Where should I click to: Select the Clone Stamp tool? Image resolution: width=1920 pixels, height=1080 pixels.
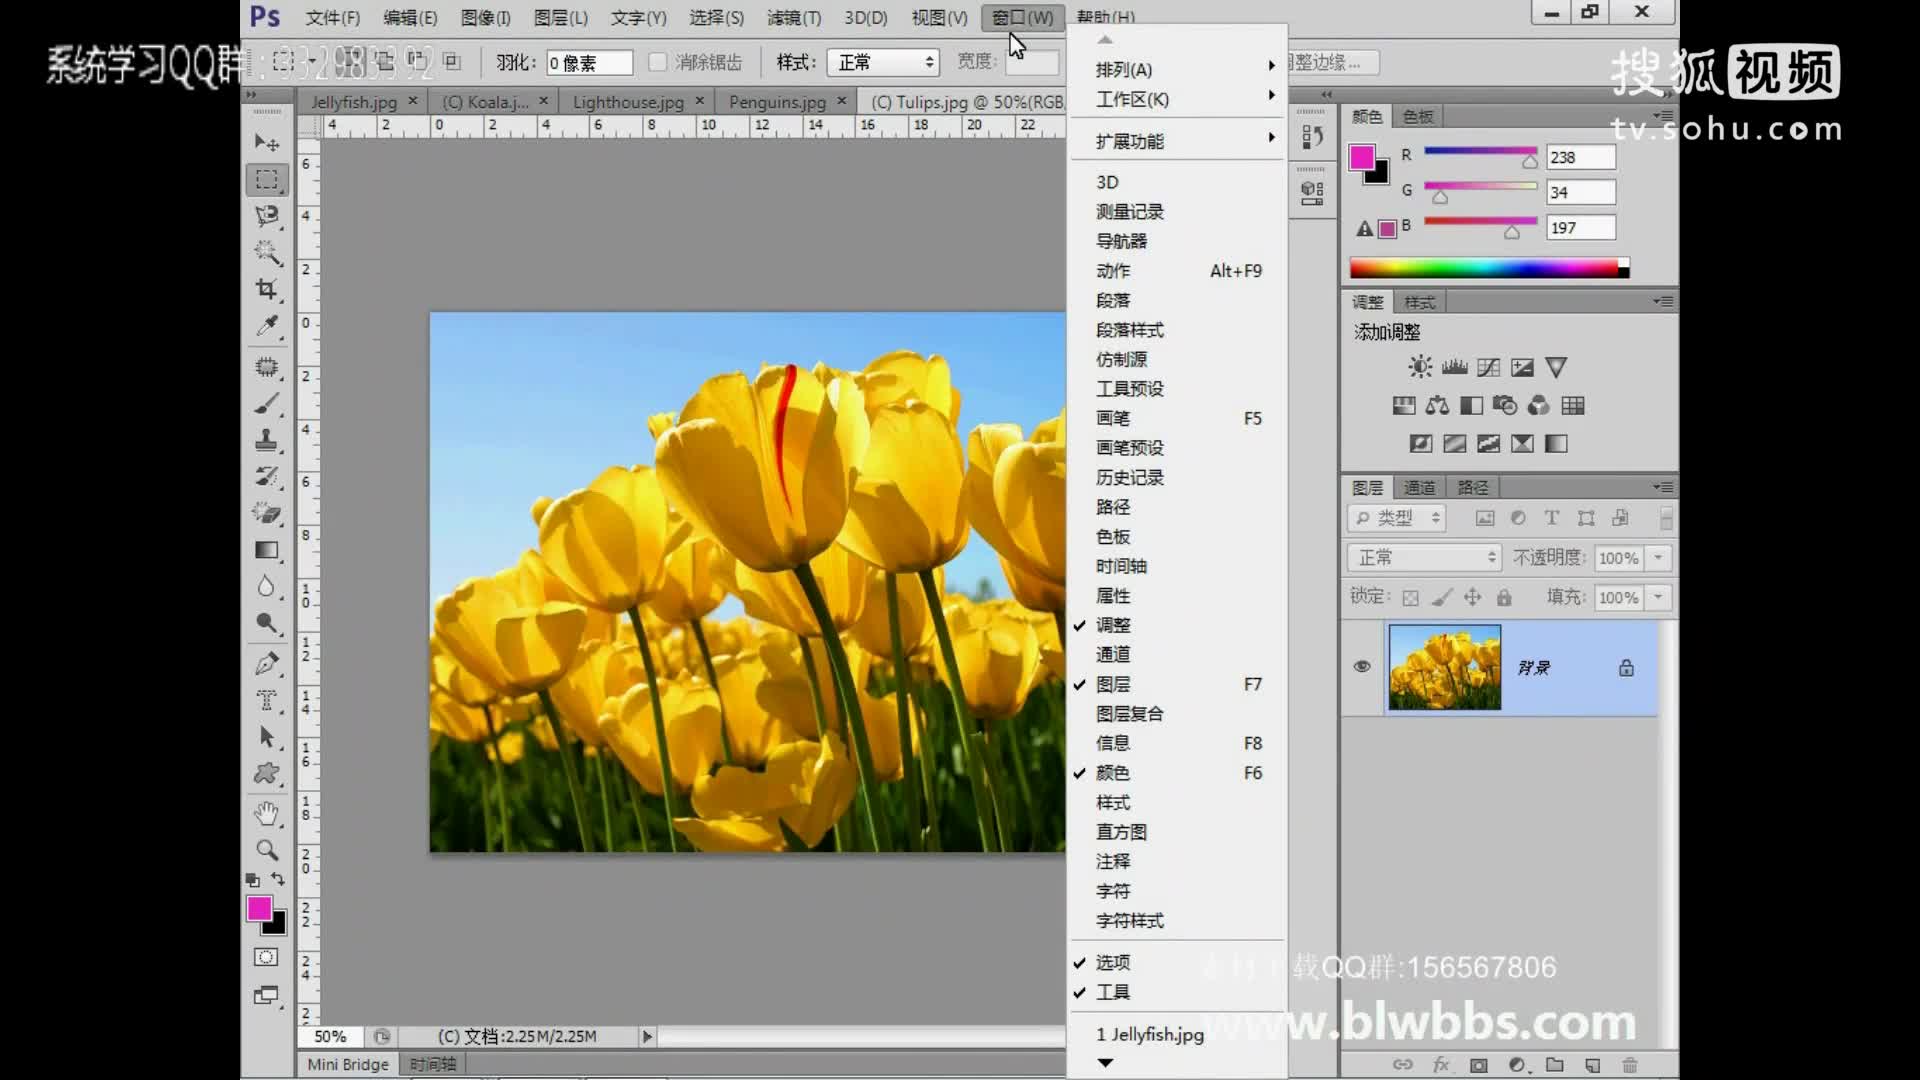coord(266,440)
